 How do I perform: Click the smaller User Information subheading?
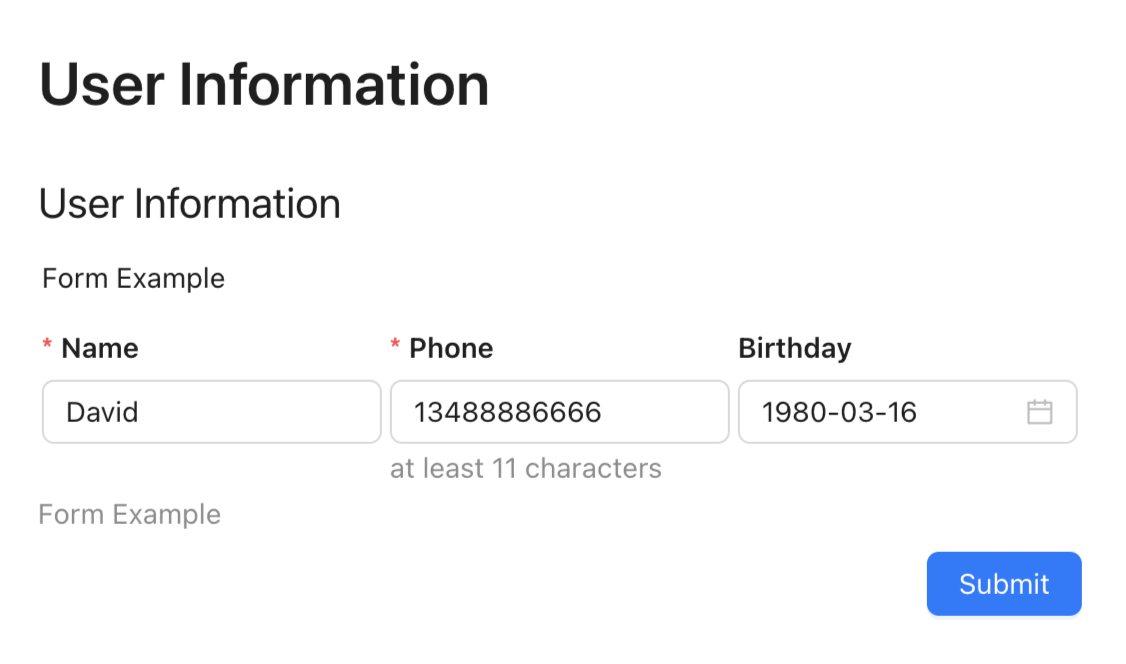[x=189, y=204]
